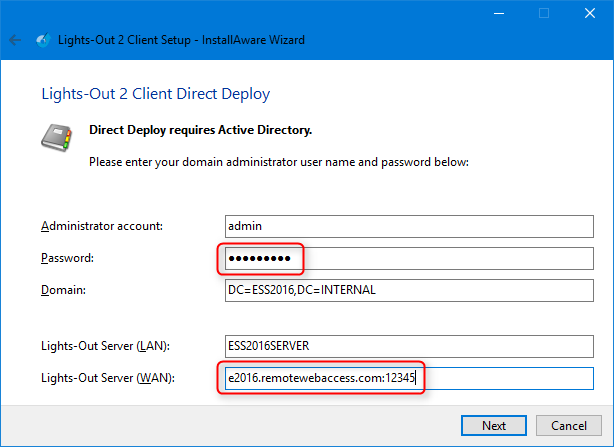
Task: Proceed with the Next button
Action: coord(494,425)
